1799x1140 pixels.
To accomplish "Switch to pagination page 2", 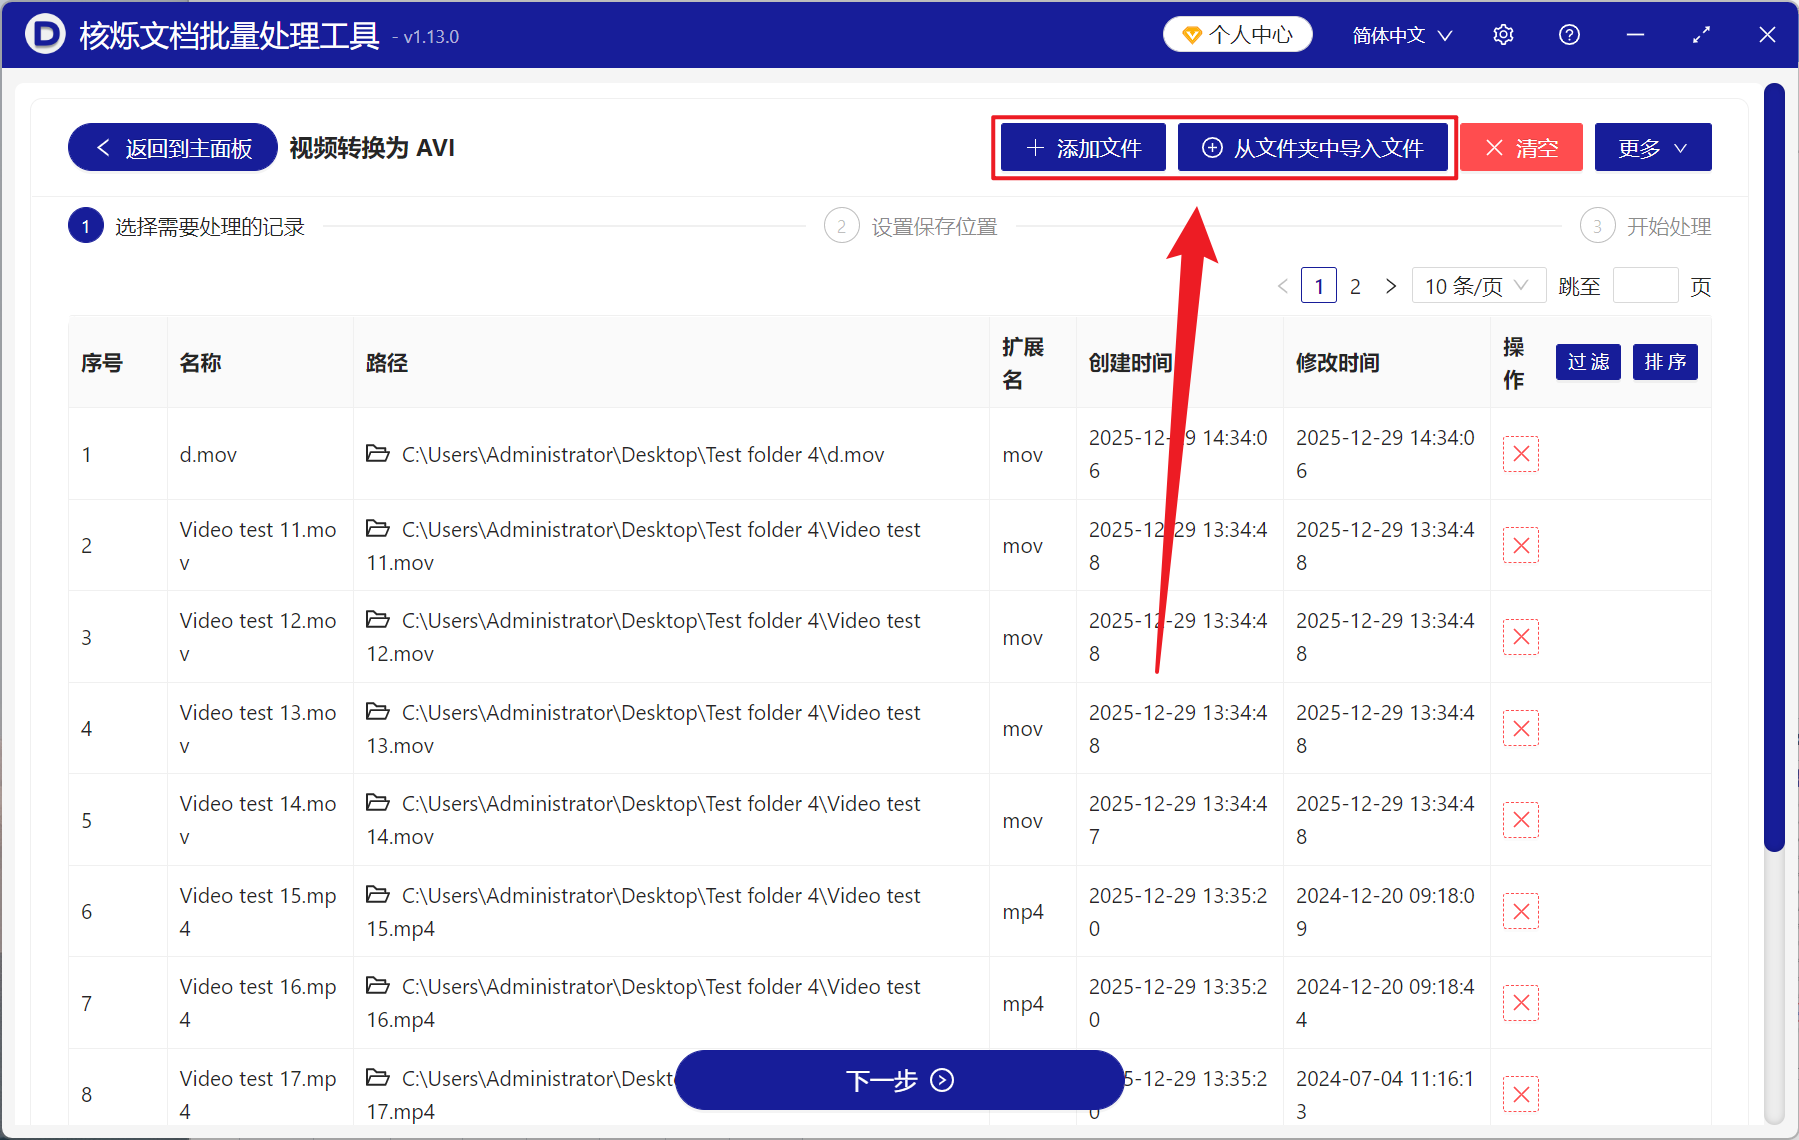I will click(1355, 285).
